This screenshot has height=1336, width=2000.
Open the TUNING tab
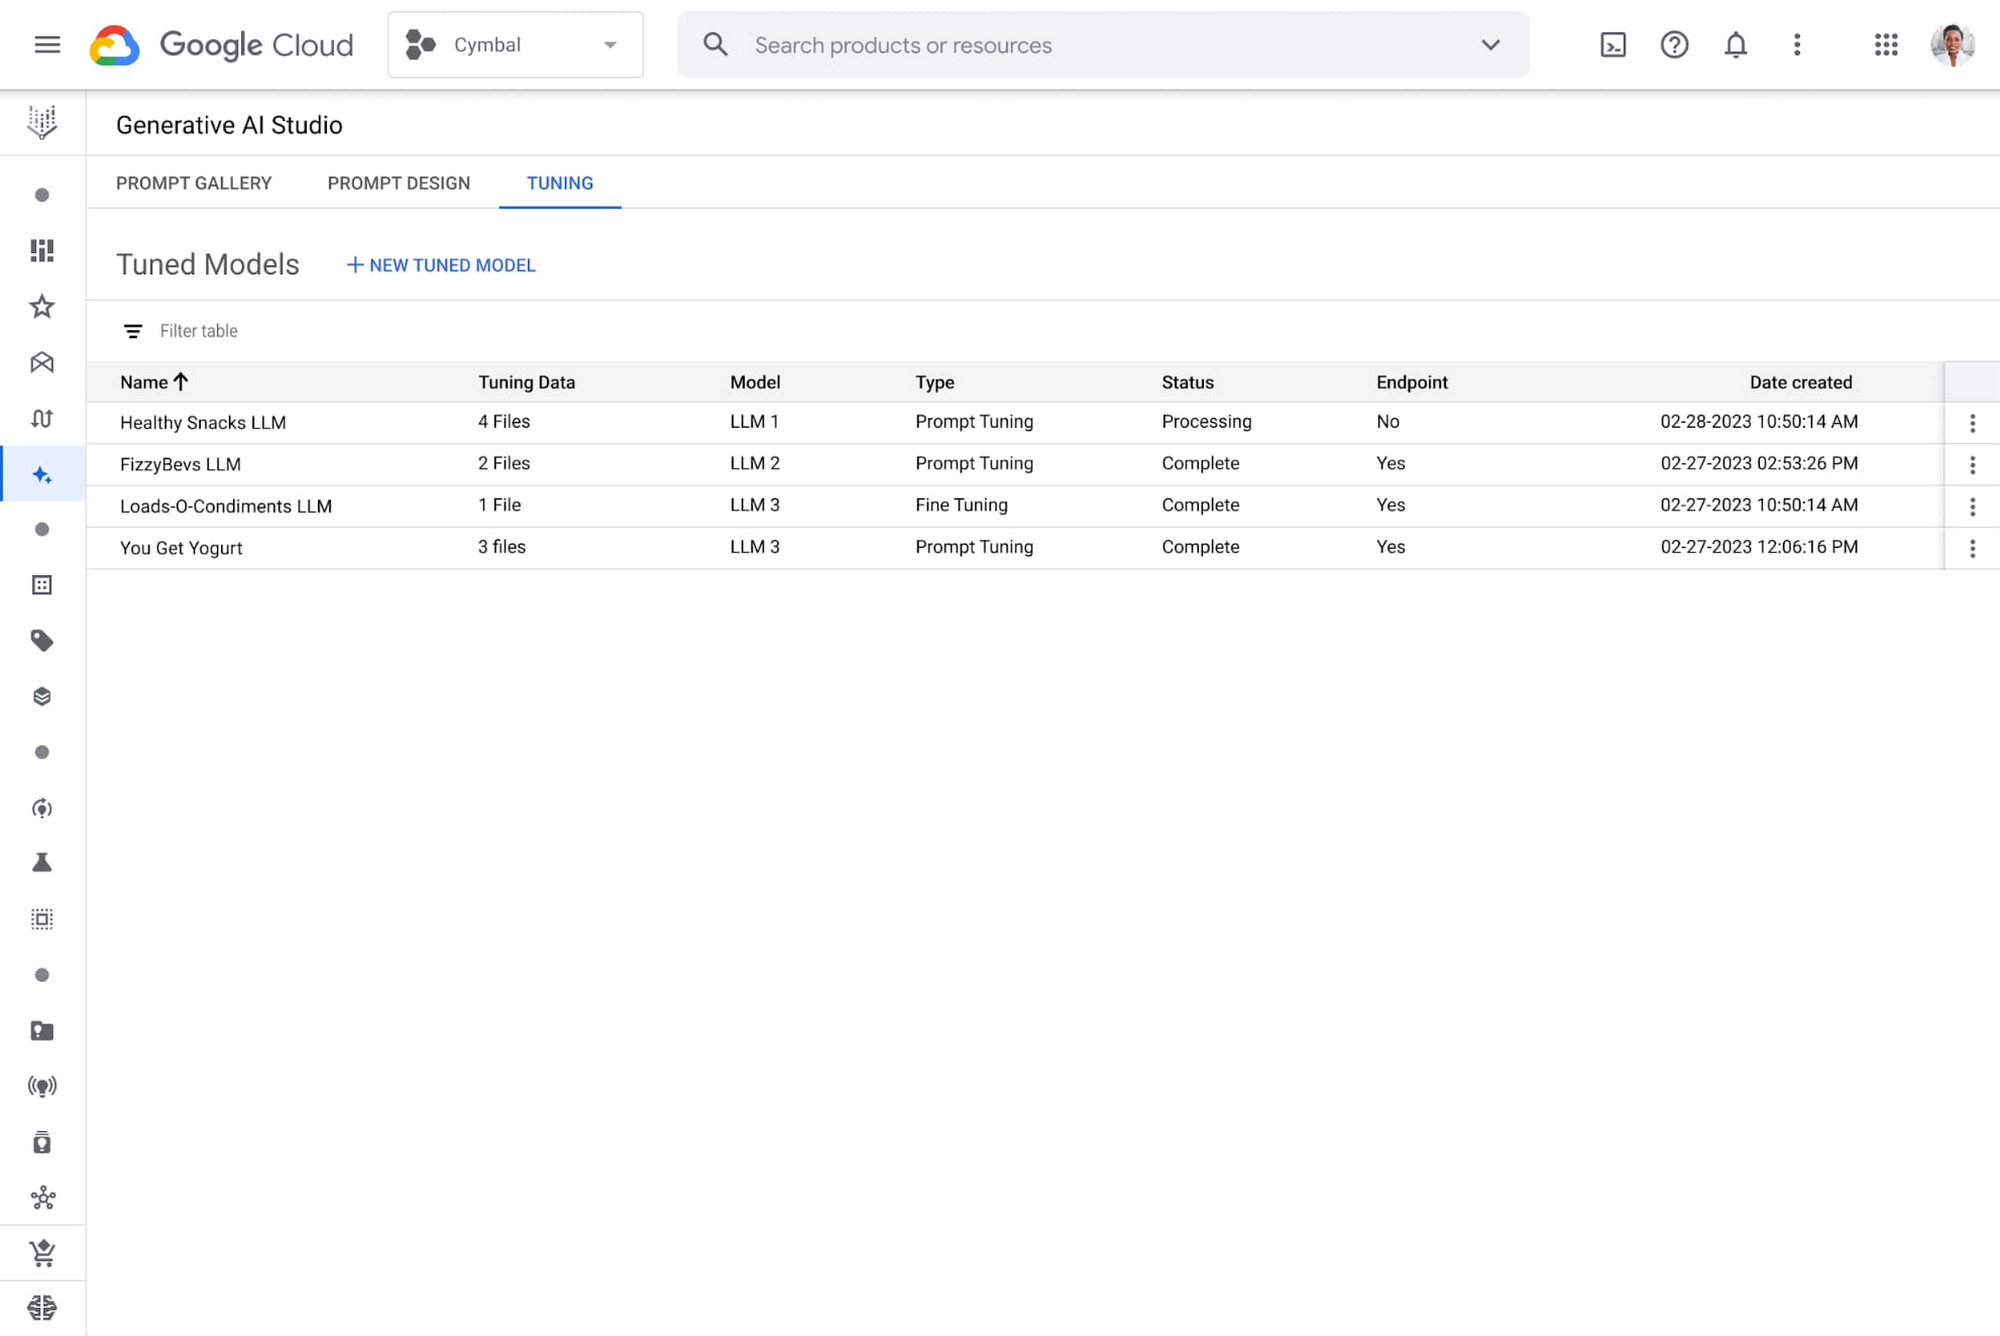(x=560, y=182)
